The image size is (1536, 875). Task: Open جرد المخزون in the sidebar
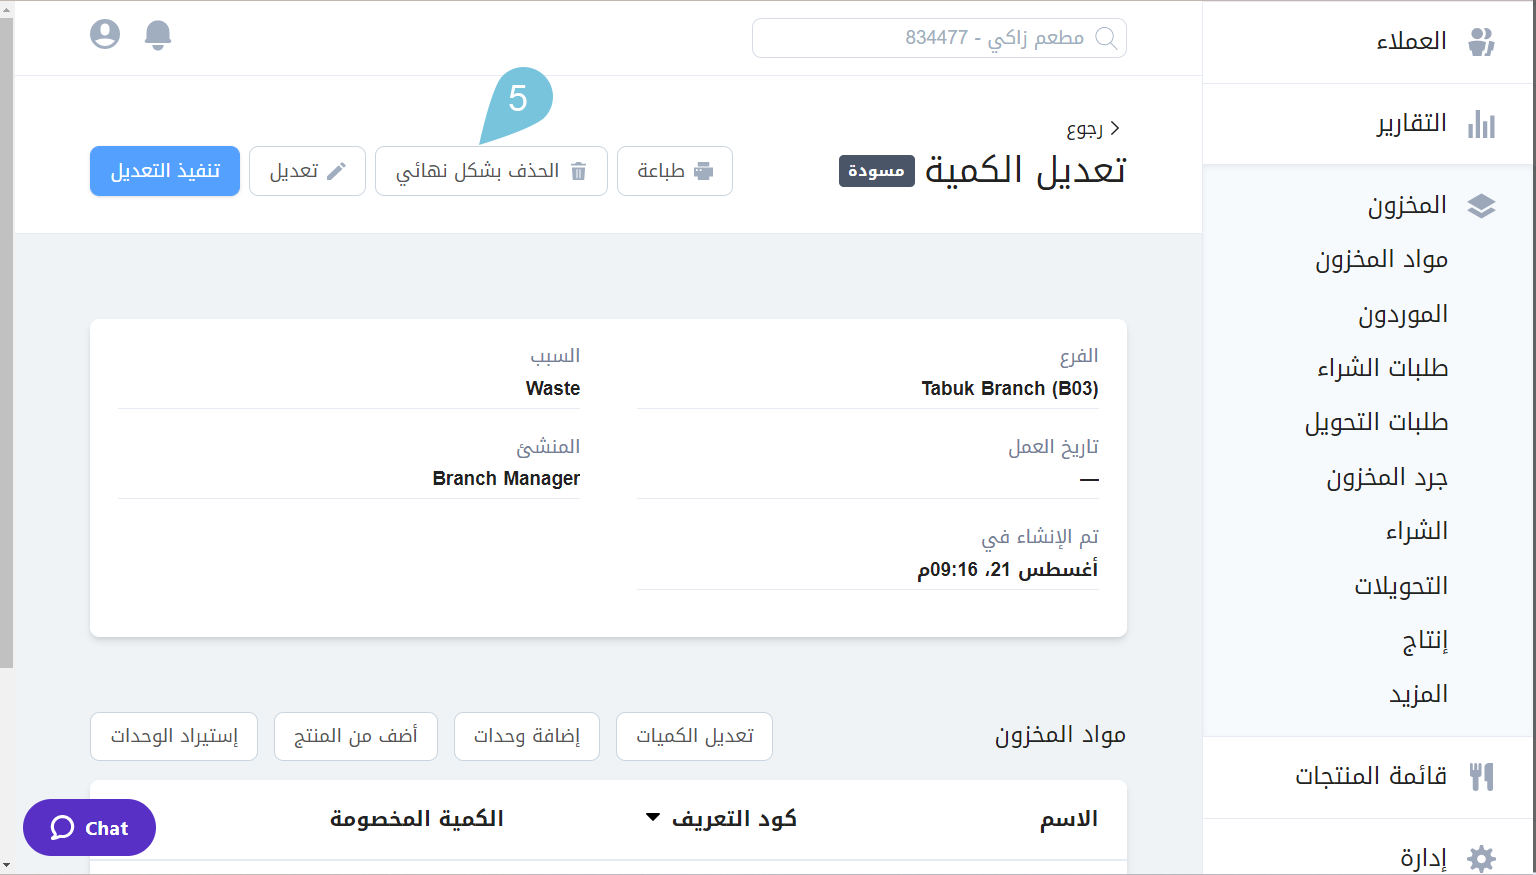click(x=1387, y=478)
